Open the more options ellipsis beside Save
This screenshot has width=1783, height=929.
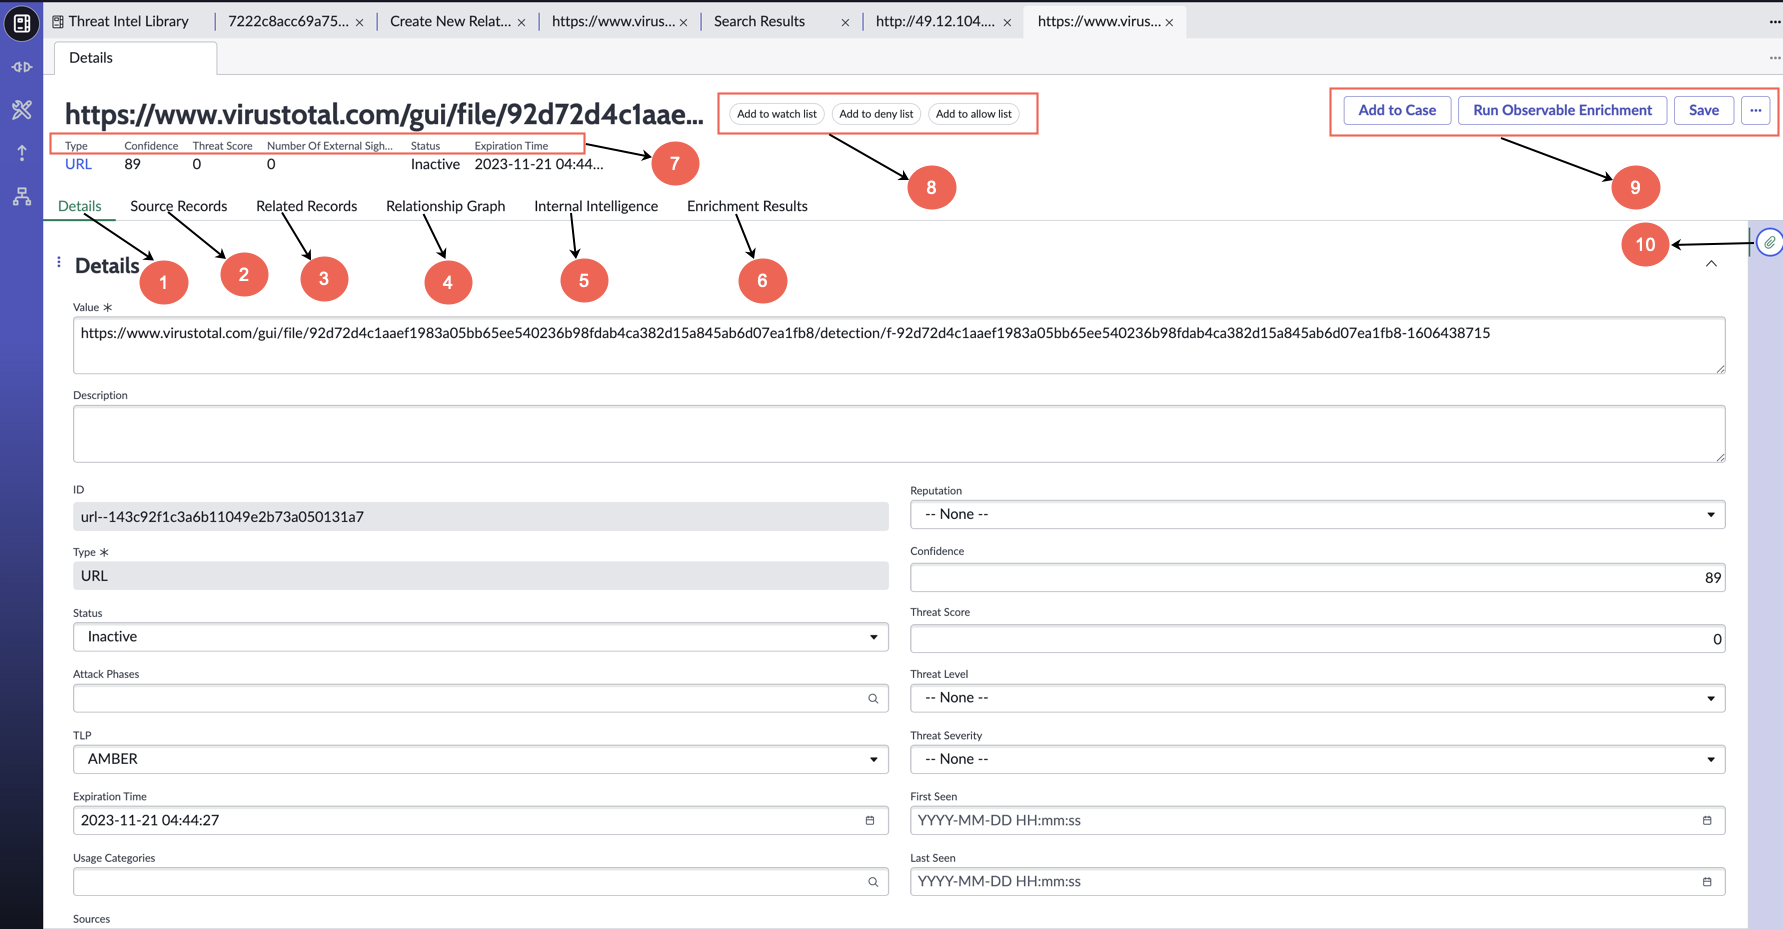tap(1756, 110)
